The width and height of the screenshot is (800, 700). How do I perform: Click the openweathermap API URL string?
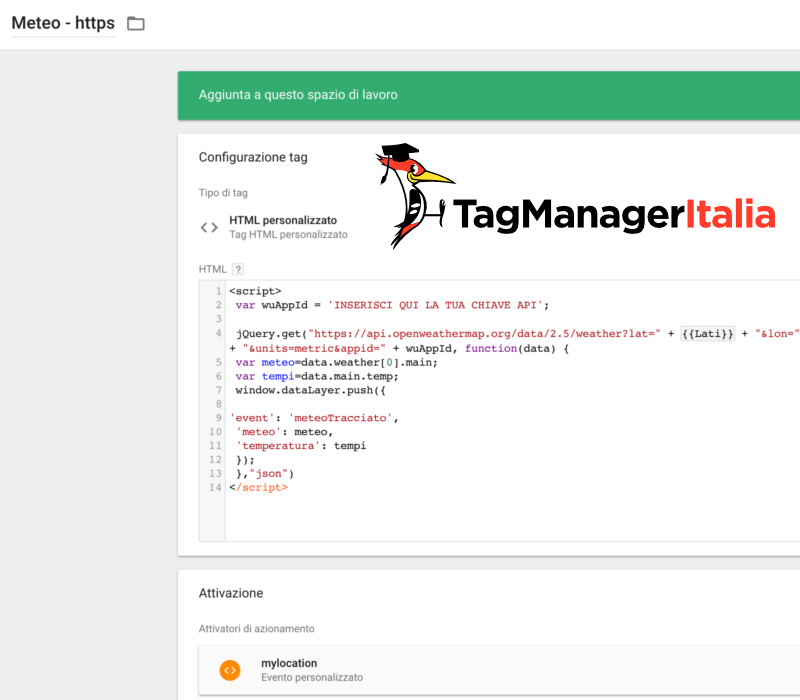pyautogui.click(x=484, y=334)
